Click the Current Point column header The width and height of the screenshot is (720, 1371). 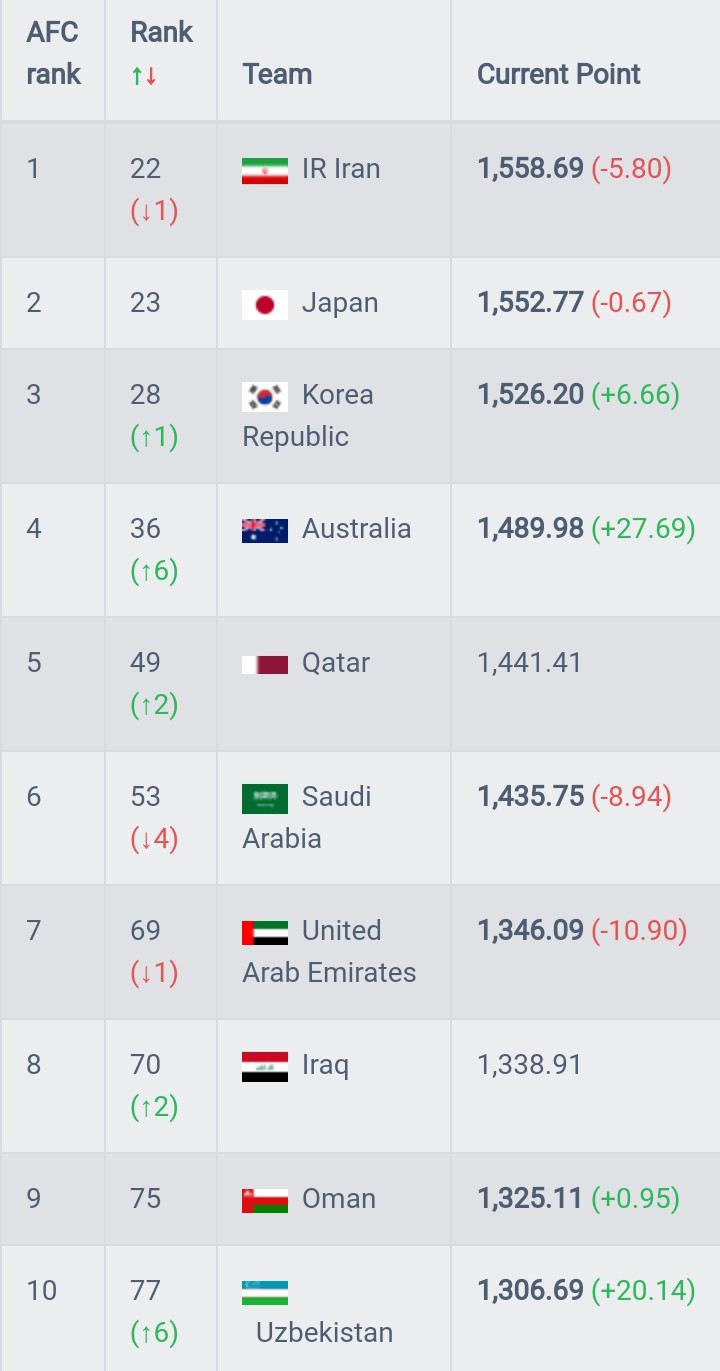559,75
